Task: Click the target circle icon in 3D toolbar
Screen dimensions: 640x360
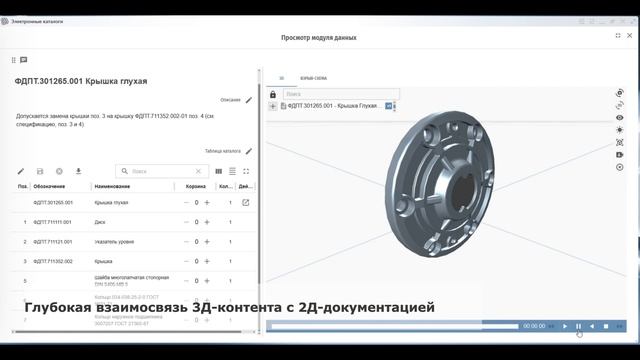Action: 620,167
